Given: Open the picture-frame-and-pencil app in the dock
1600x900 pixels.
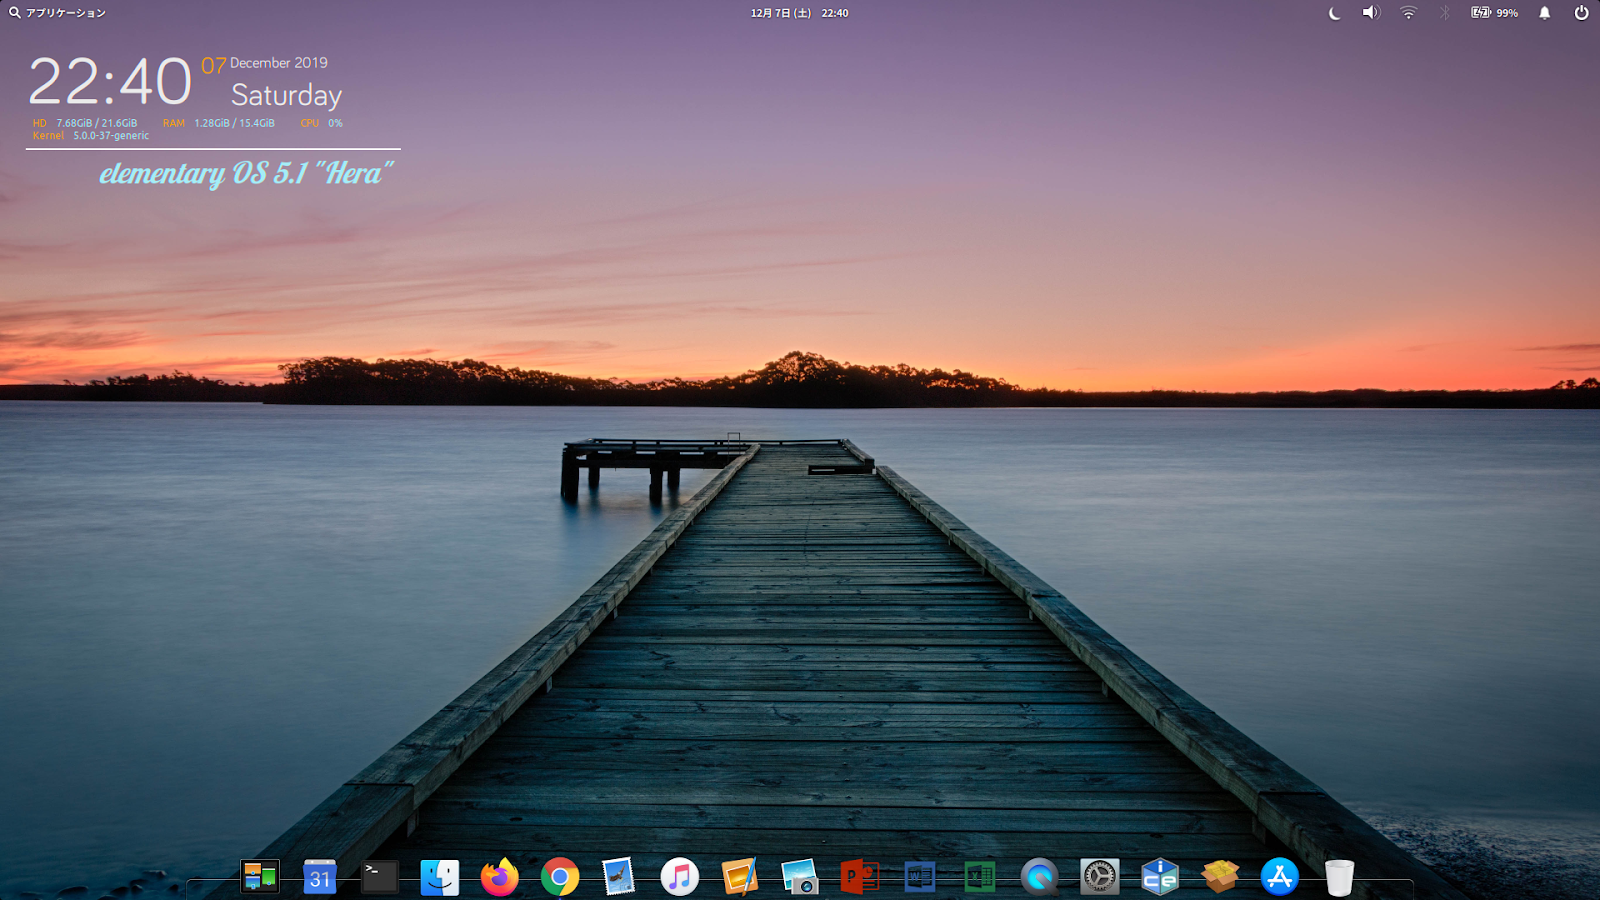Looking at the screenshot, I should (740, 877).
